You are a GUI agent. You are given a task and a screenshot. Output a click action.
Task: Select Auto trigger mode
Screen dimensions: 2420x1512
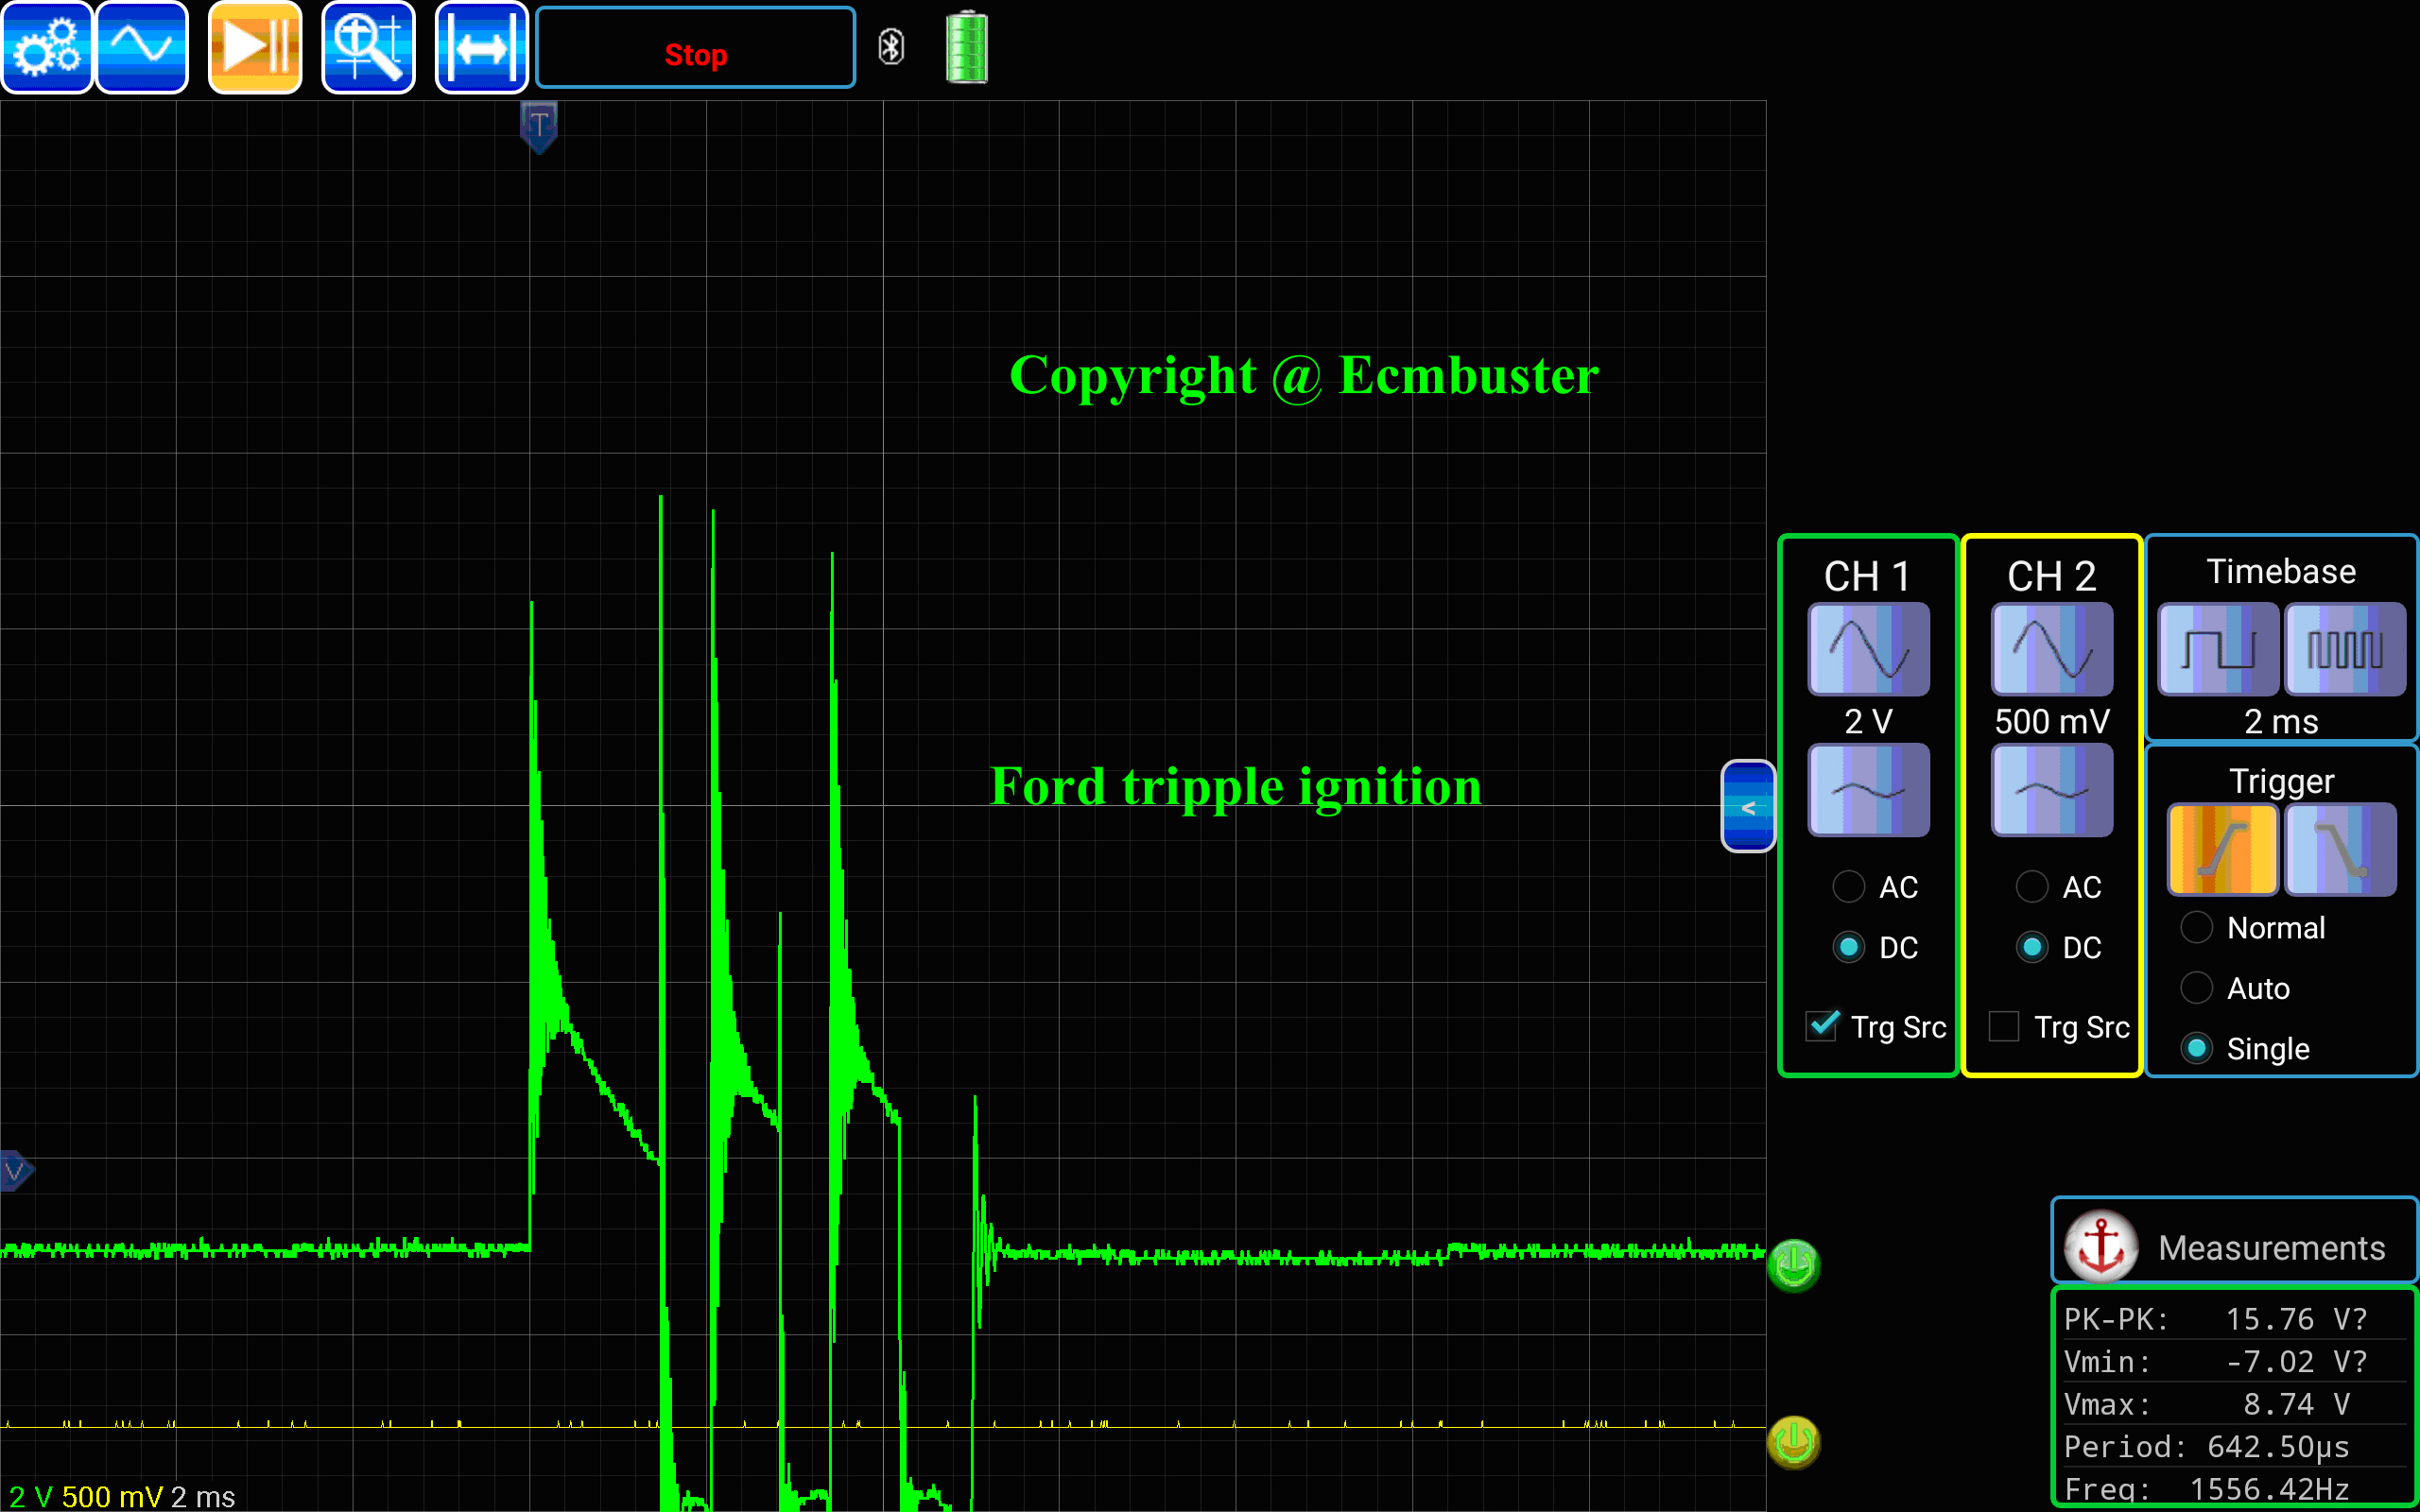click(x=2196, y=988)
